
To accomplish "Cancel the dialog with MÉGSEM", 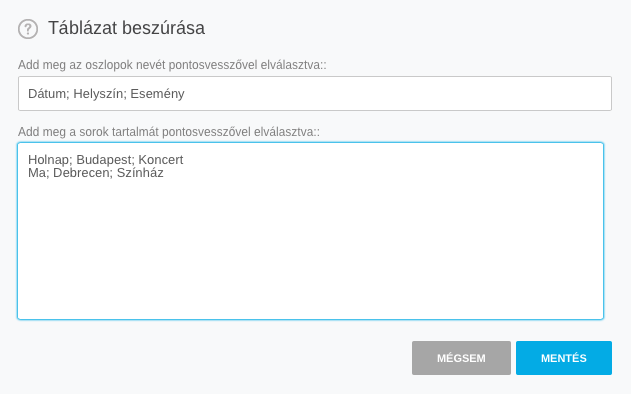I will pos(461,358).
